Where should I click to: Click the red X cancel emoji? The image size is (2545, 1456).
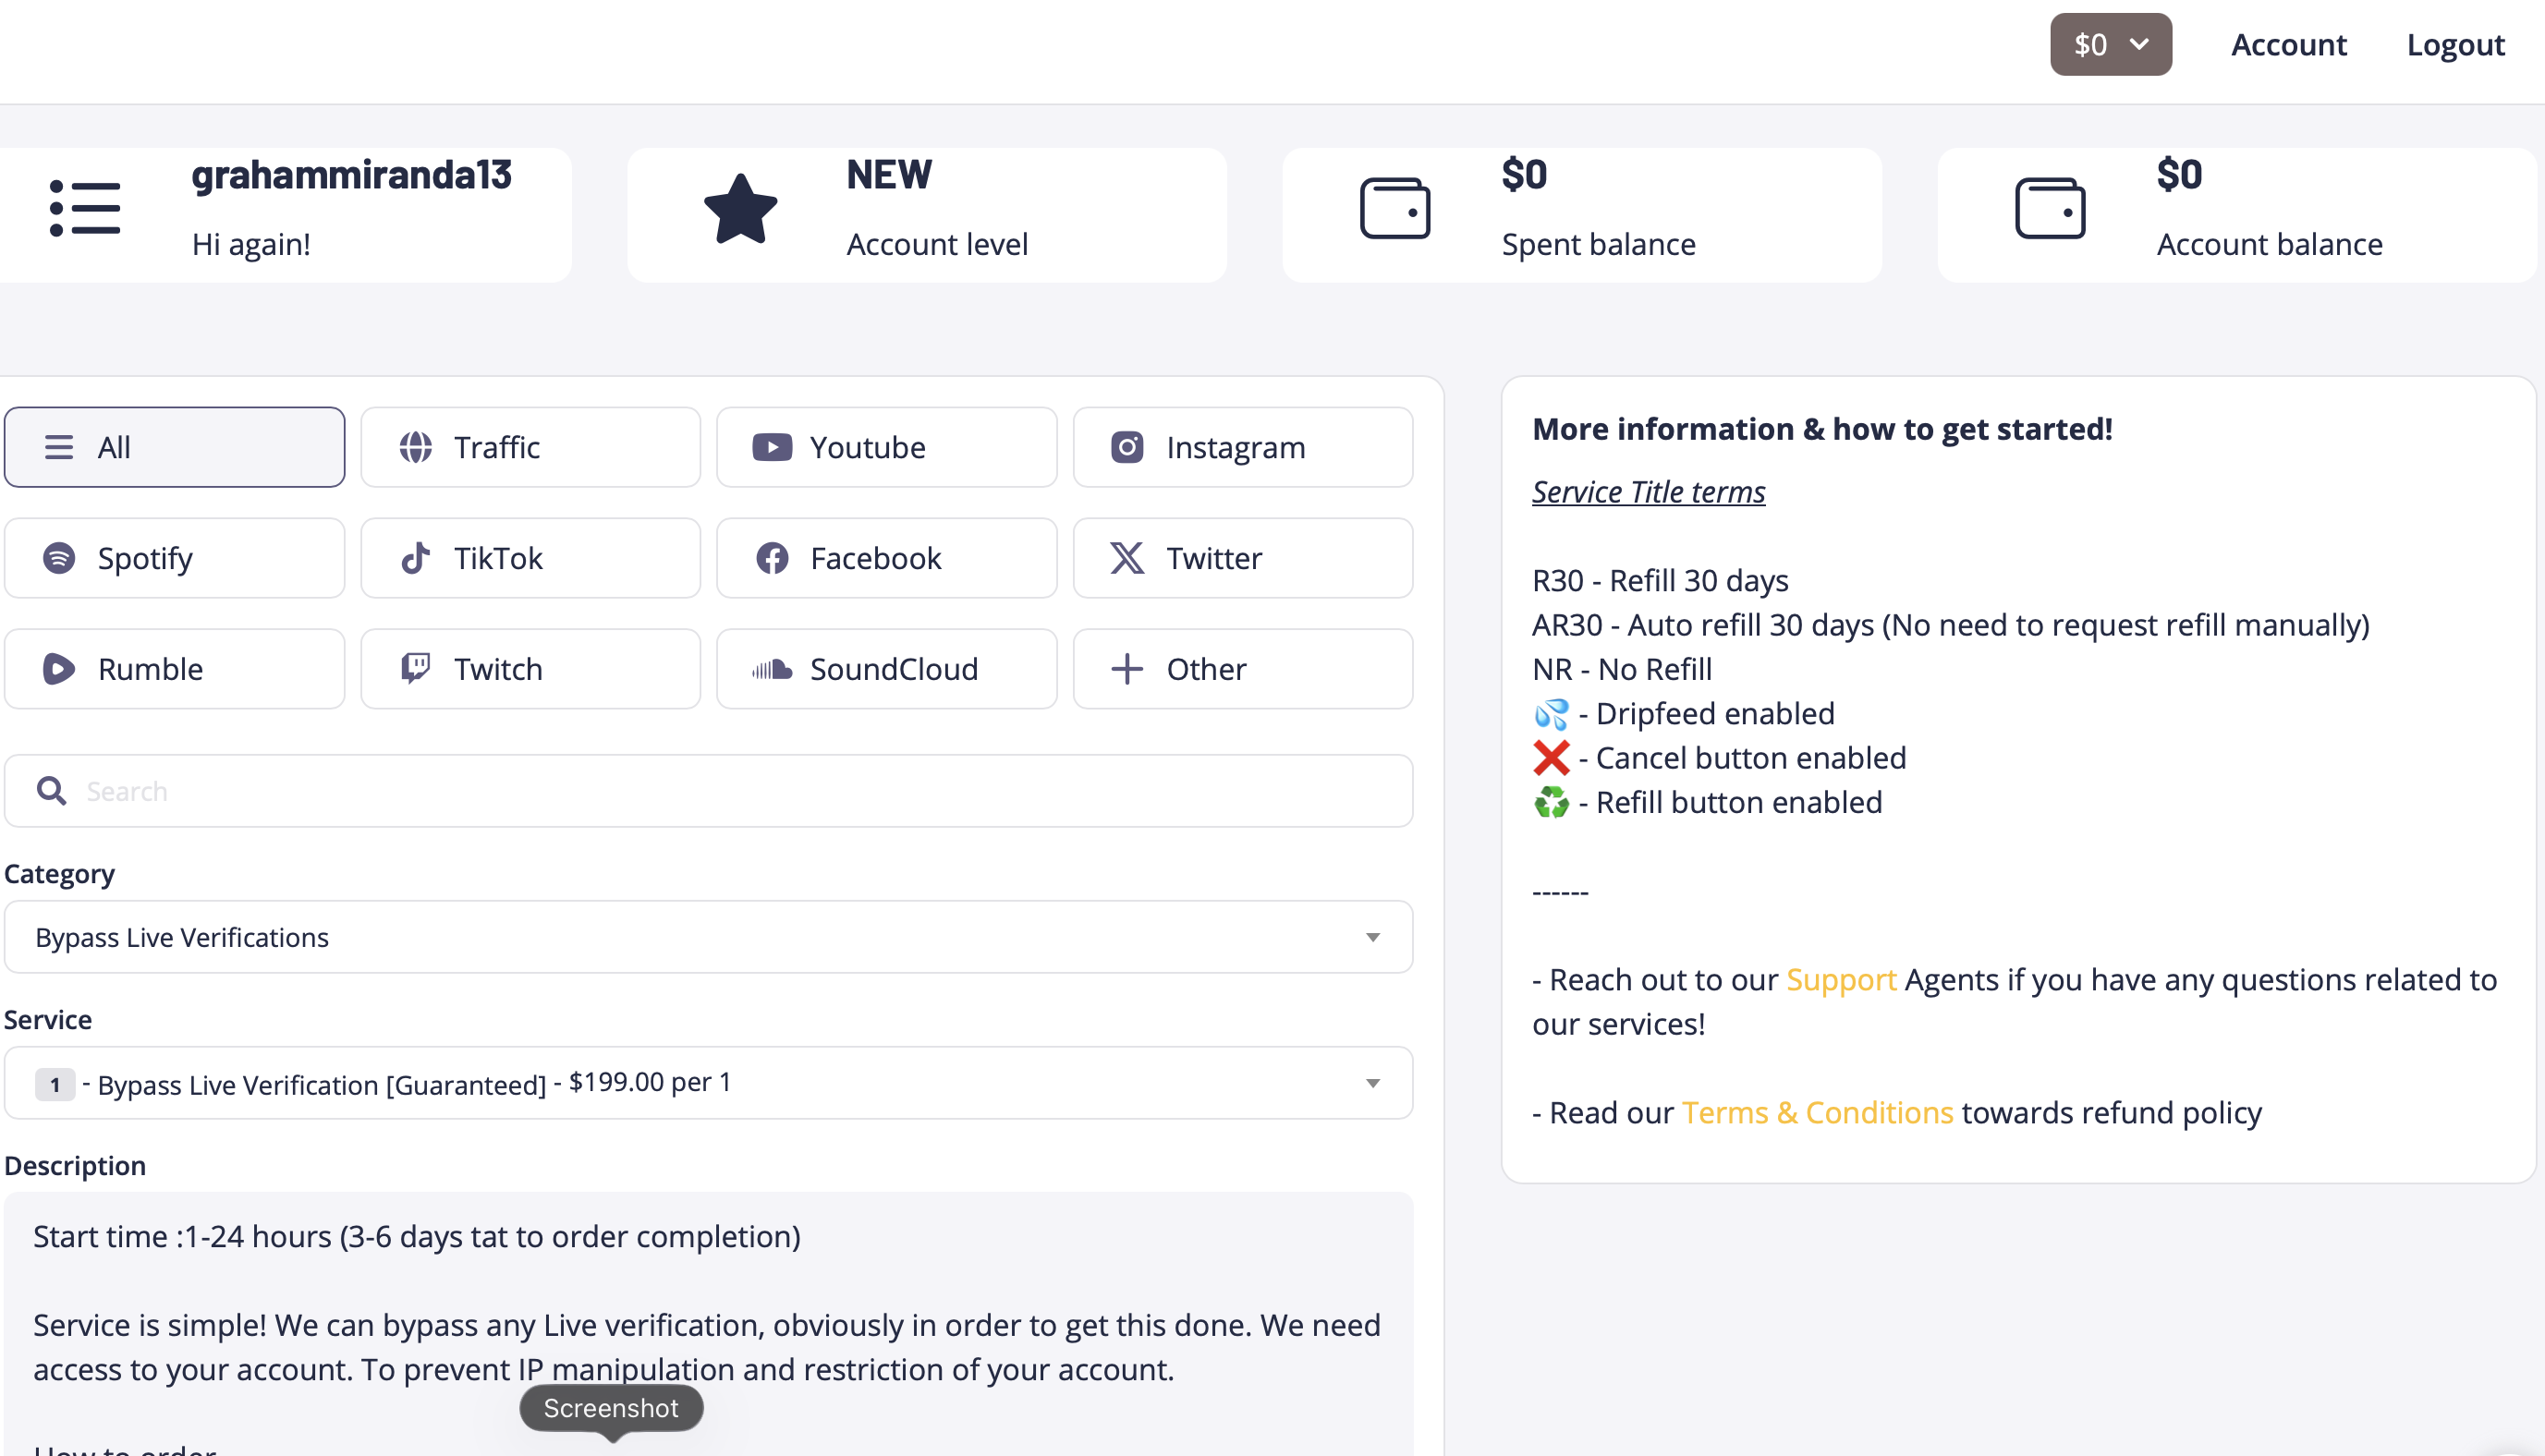coord(1551,758)
